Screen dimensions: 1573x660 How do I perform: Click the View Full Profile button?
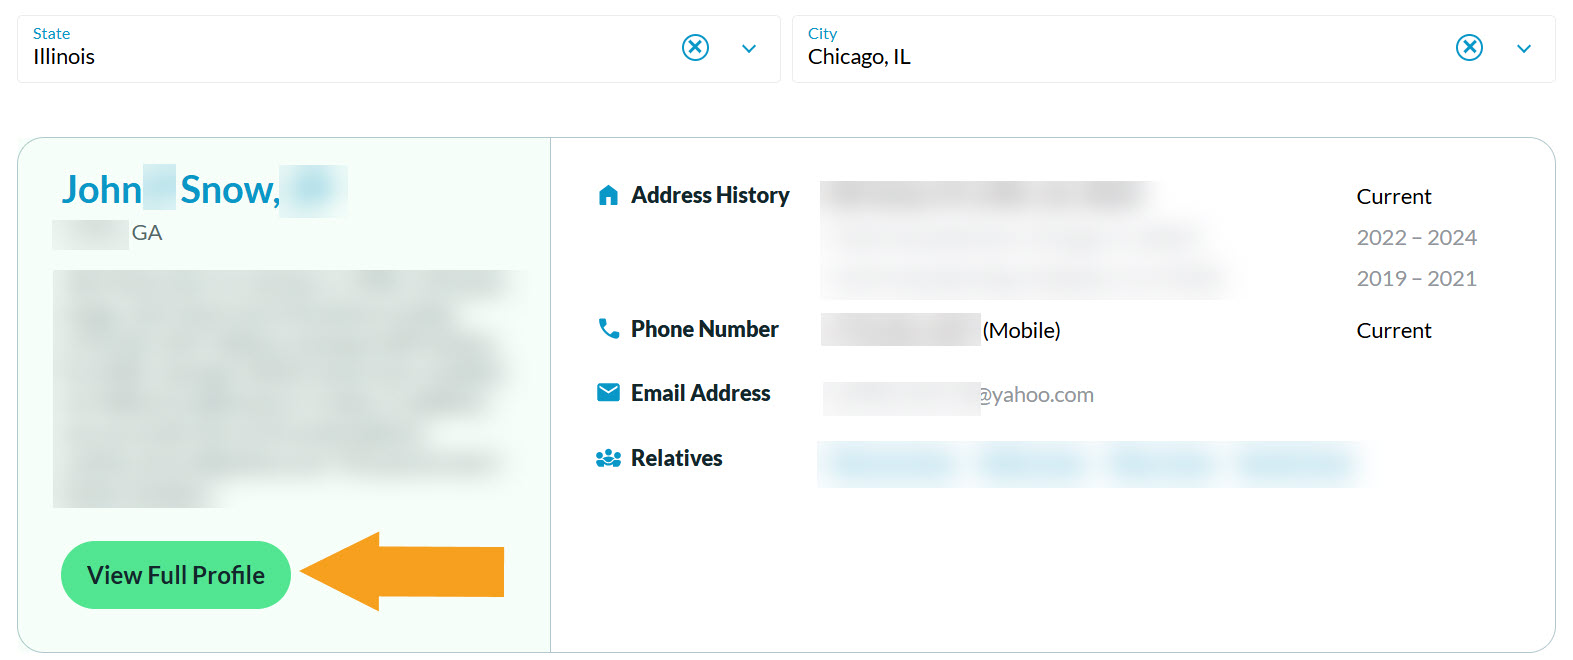(175, 575)
